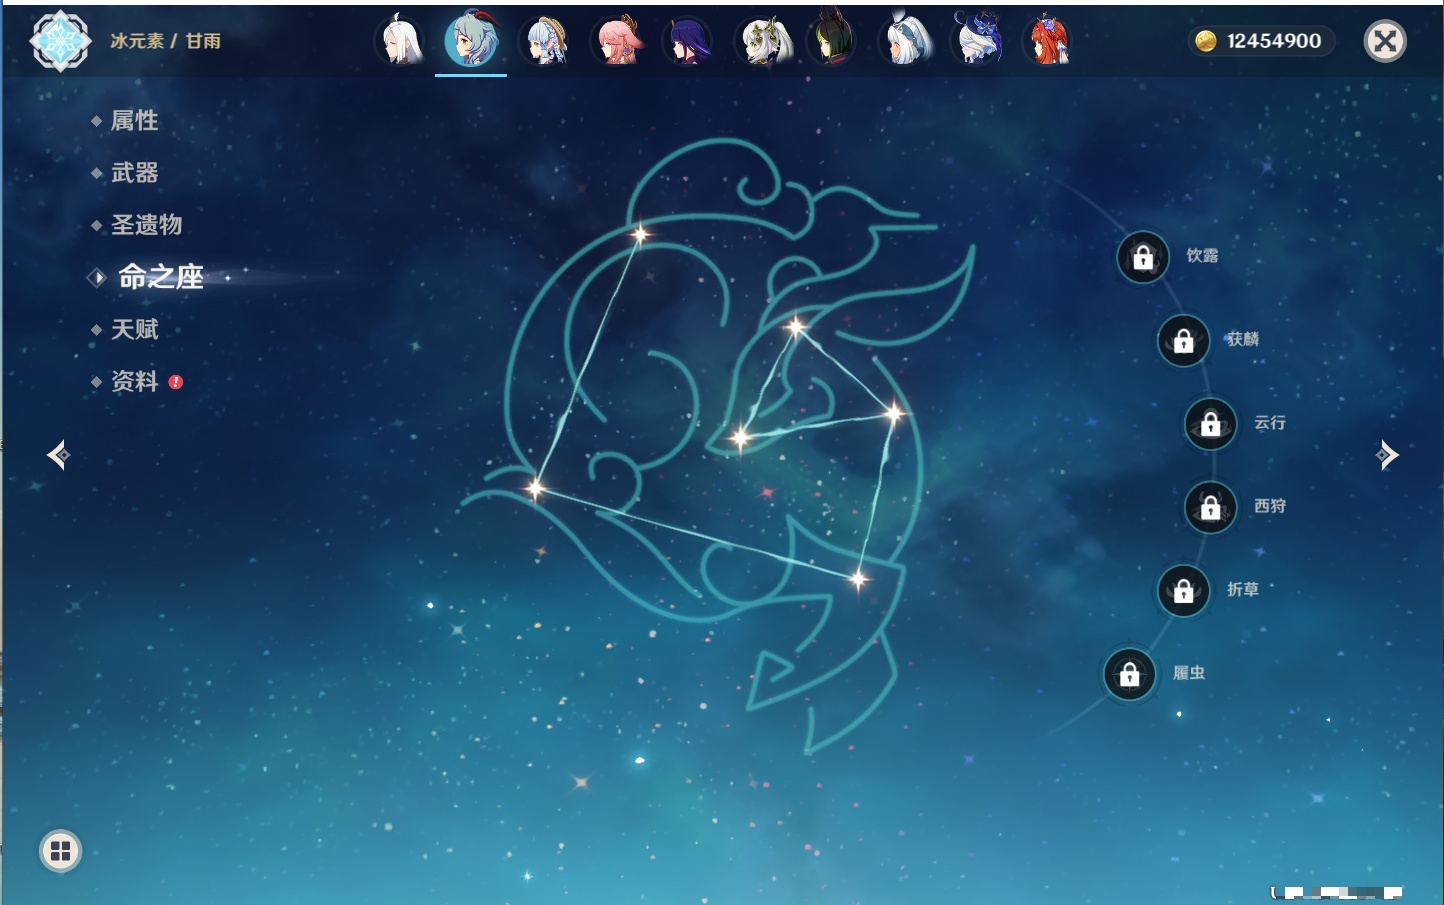Select the white-haired avatar with blue headband
This screenshot has width=1444, height=905.
point(906,41)
